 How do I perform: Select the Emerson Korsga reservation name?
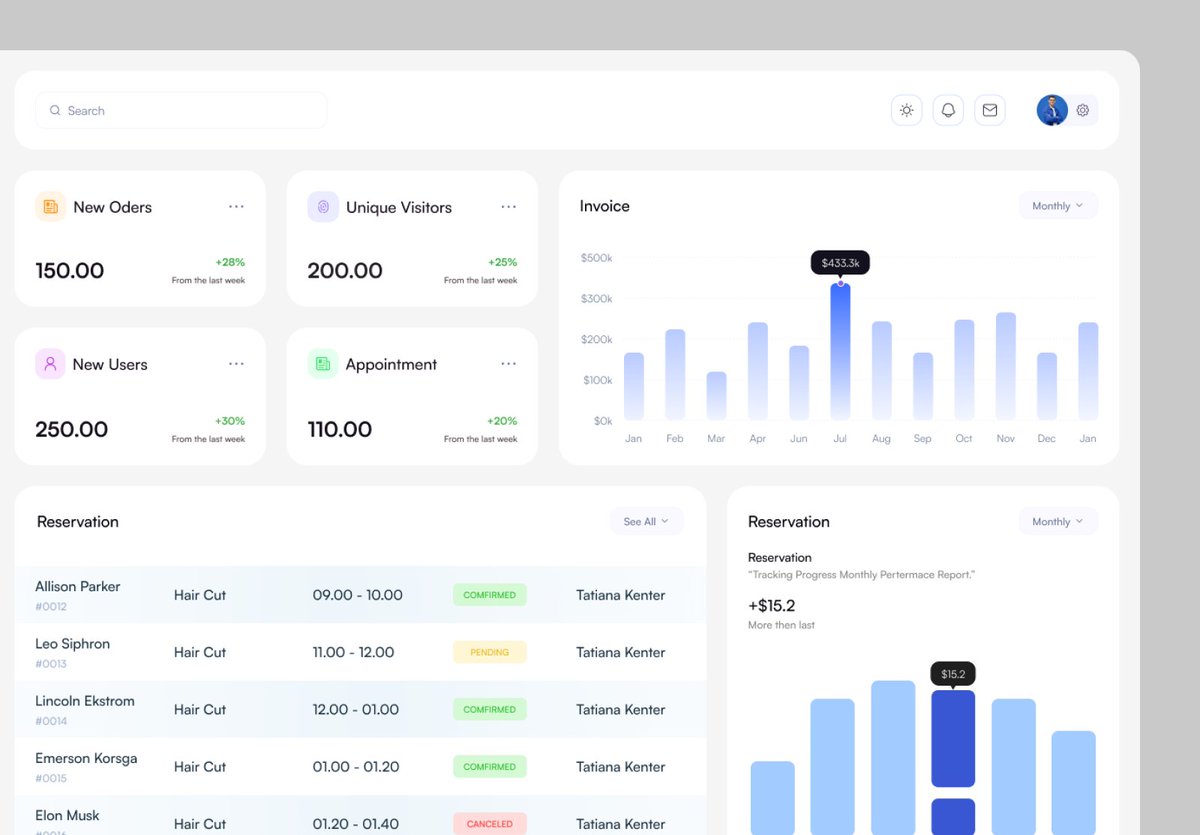coord(86,758)
